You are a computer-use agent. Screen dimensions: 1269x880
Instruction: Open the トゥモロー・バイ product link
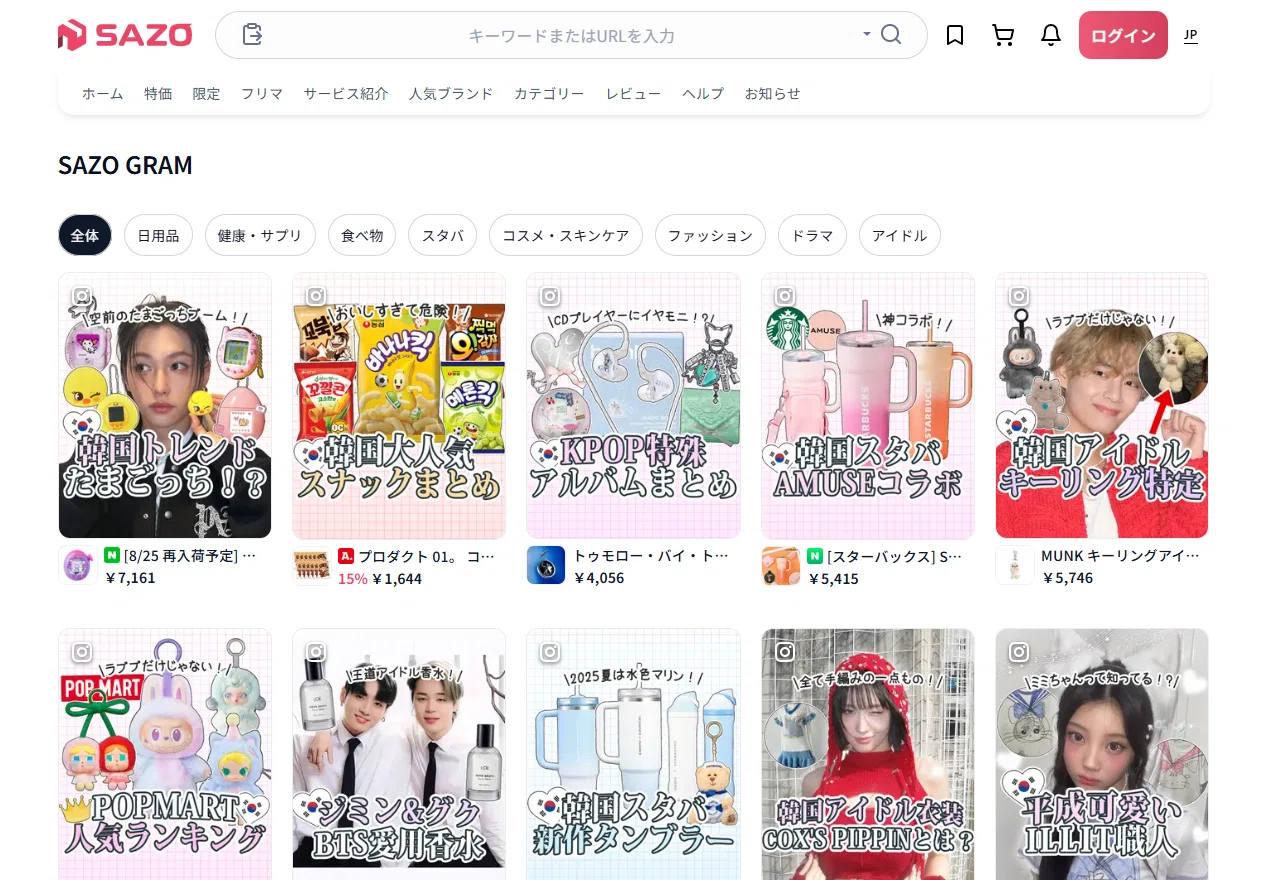click(651, 555)
